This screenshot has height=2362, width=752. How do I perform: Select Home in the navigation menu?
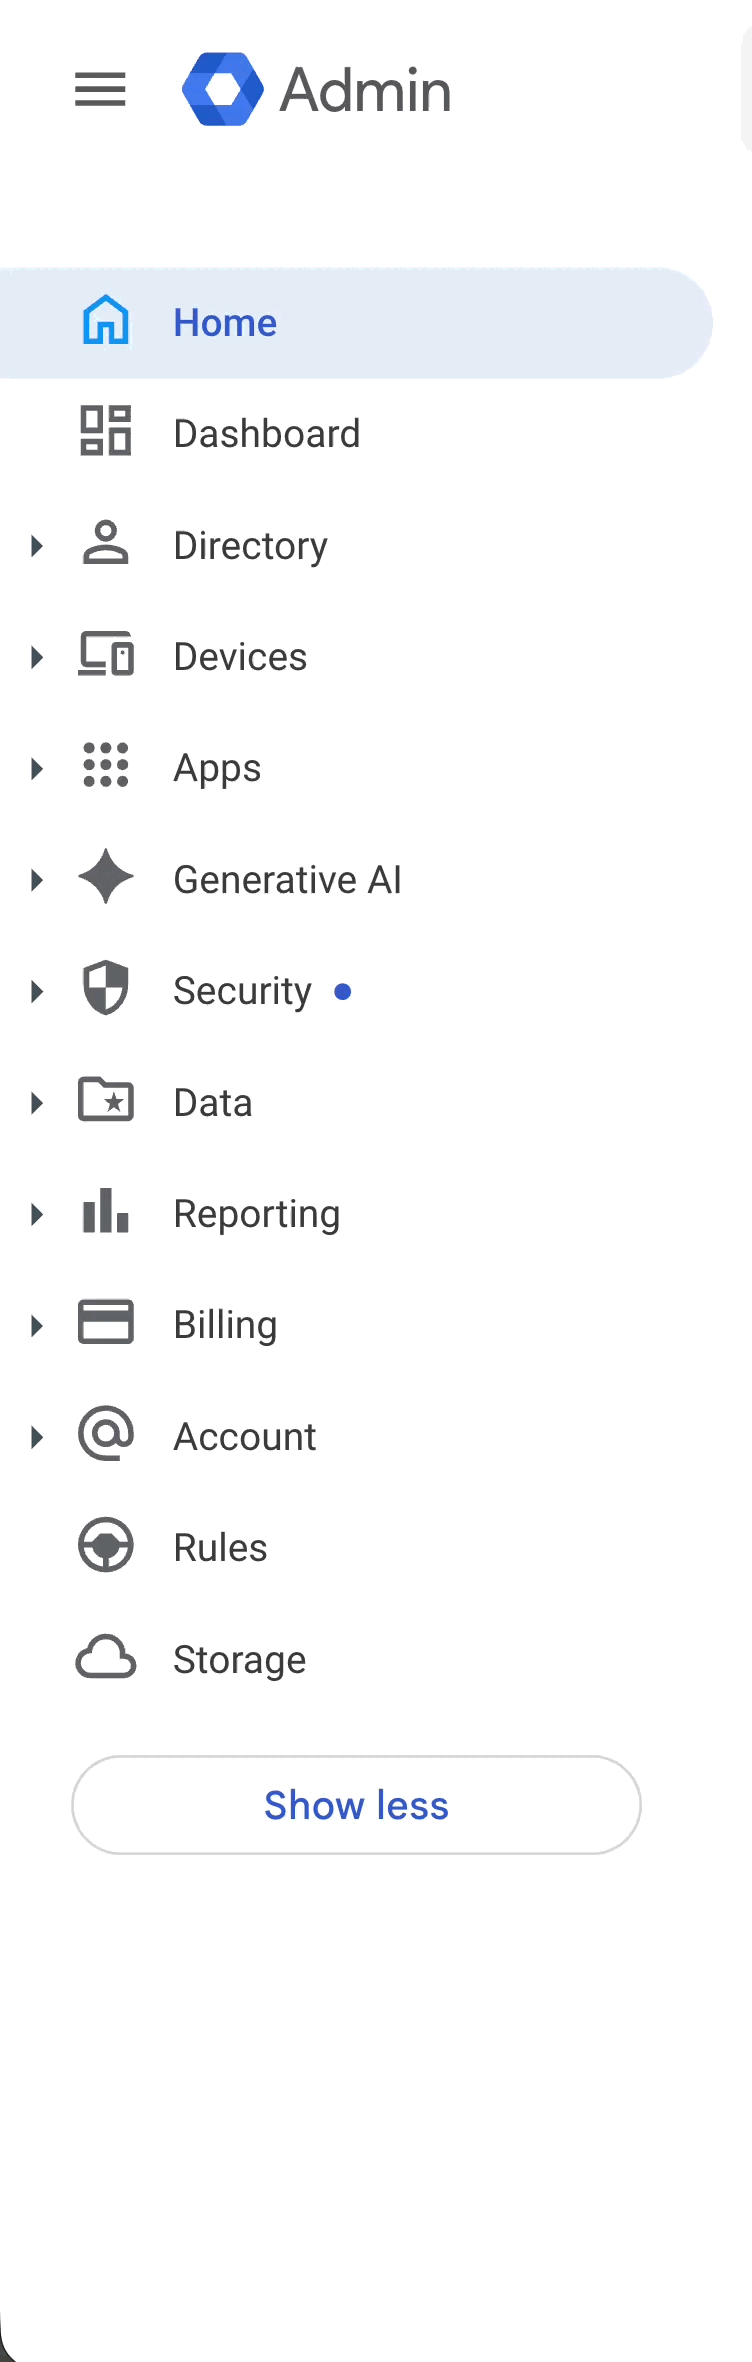tap(225, 323)
